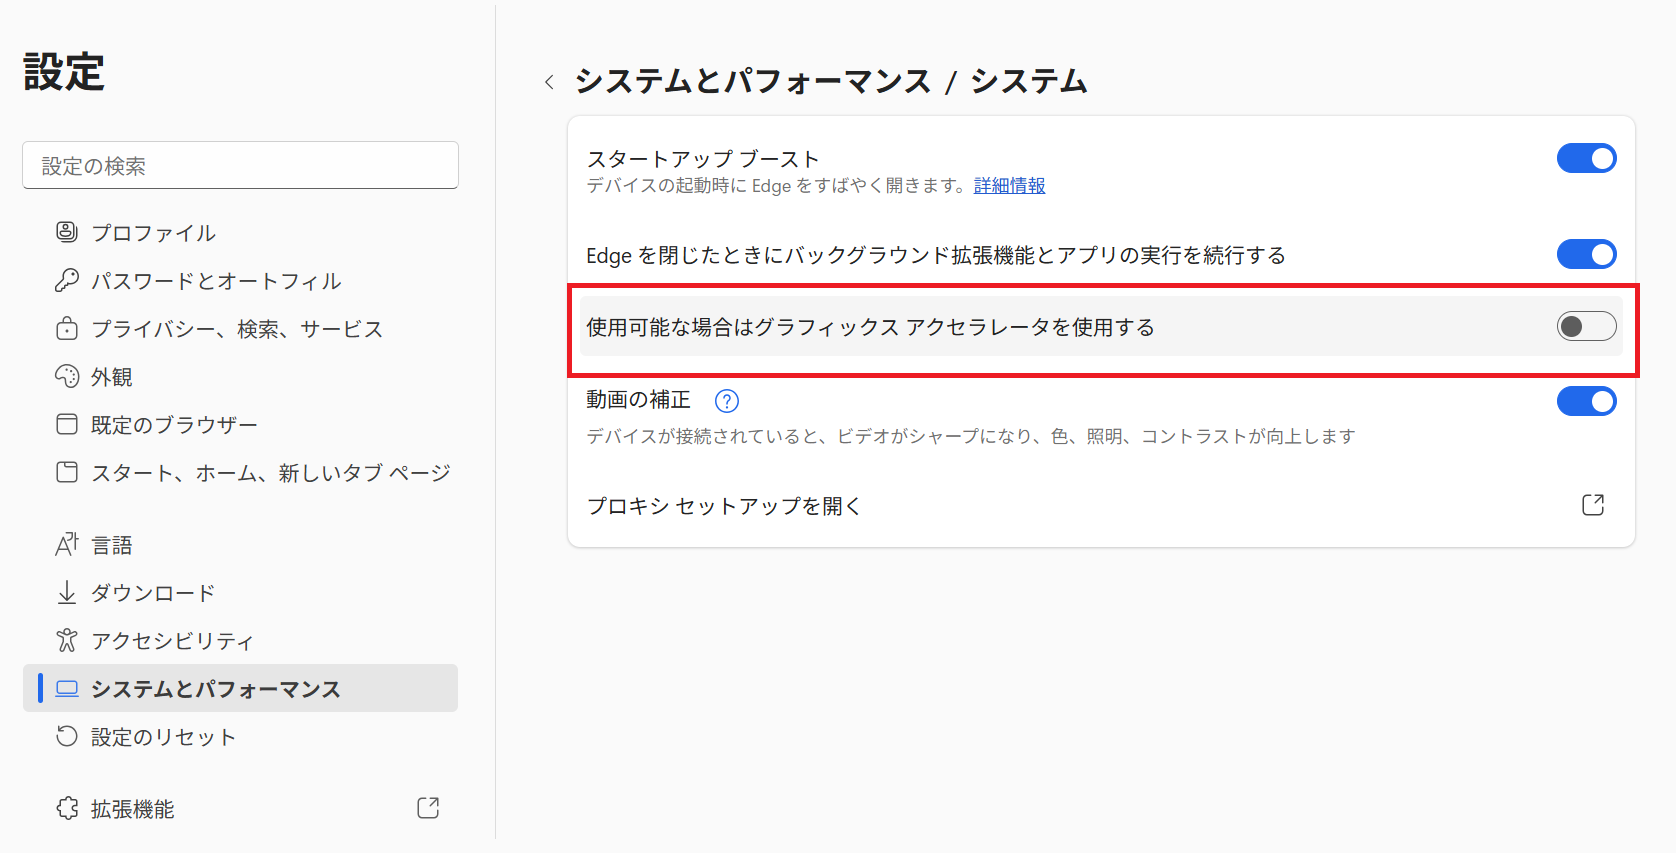Open スタート、ホーム、新しいタブ ページ section
The width and height of the screenshot is (1676, 853).
click(x=270, y=473)
